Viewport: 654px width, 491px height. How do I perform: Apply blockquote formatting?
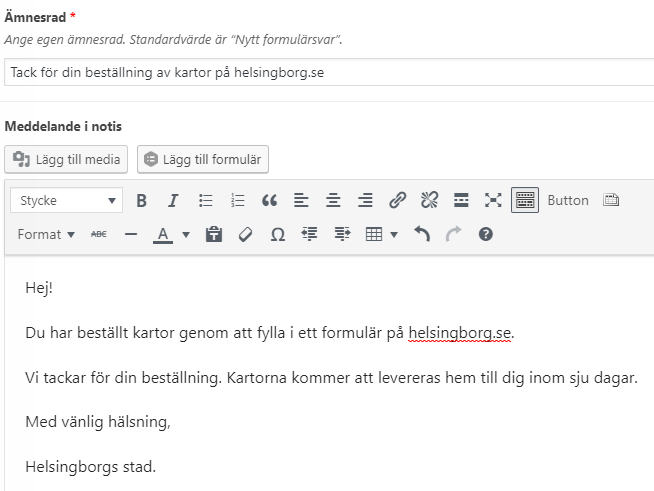point(269,201)
